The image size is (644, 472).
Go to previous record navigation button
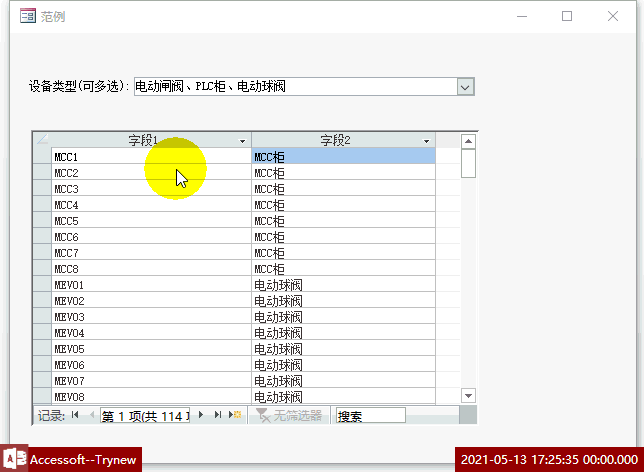point(92,415)
